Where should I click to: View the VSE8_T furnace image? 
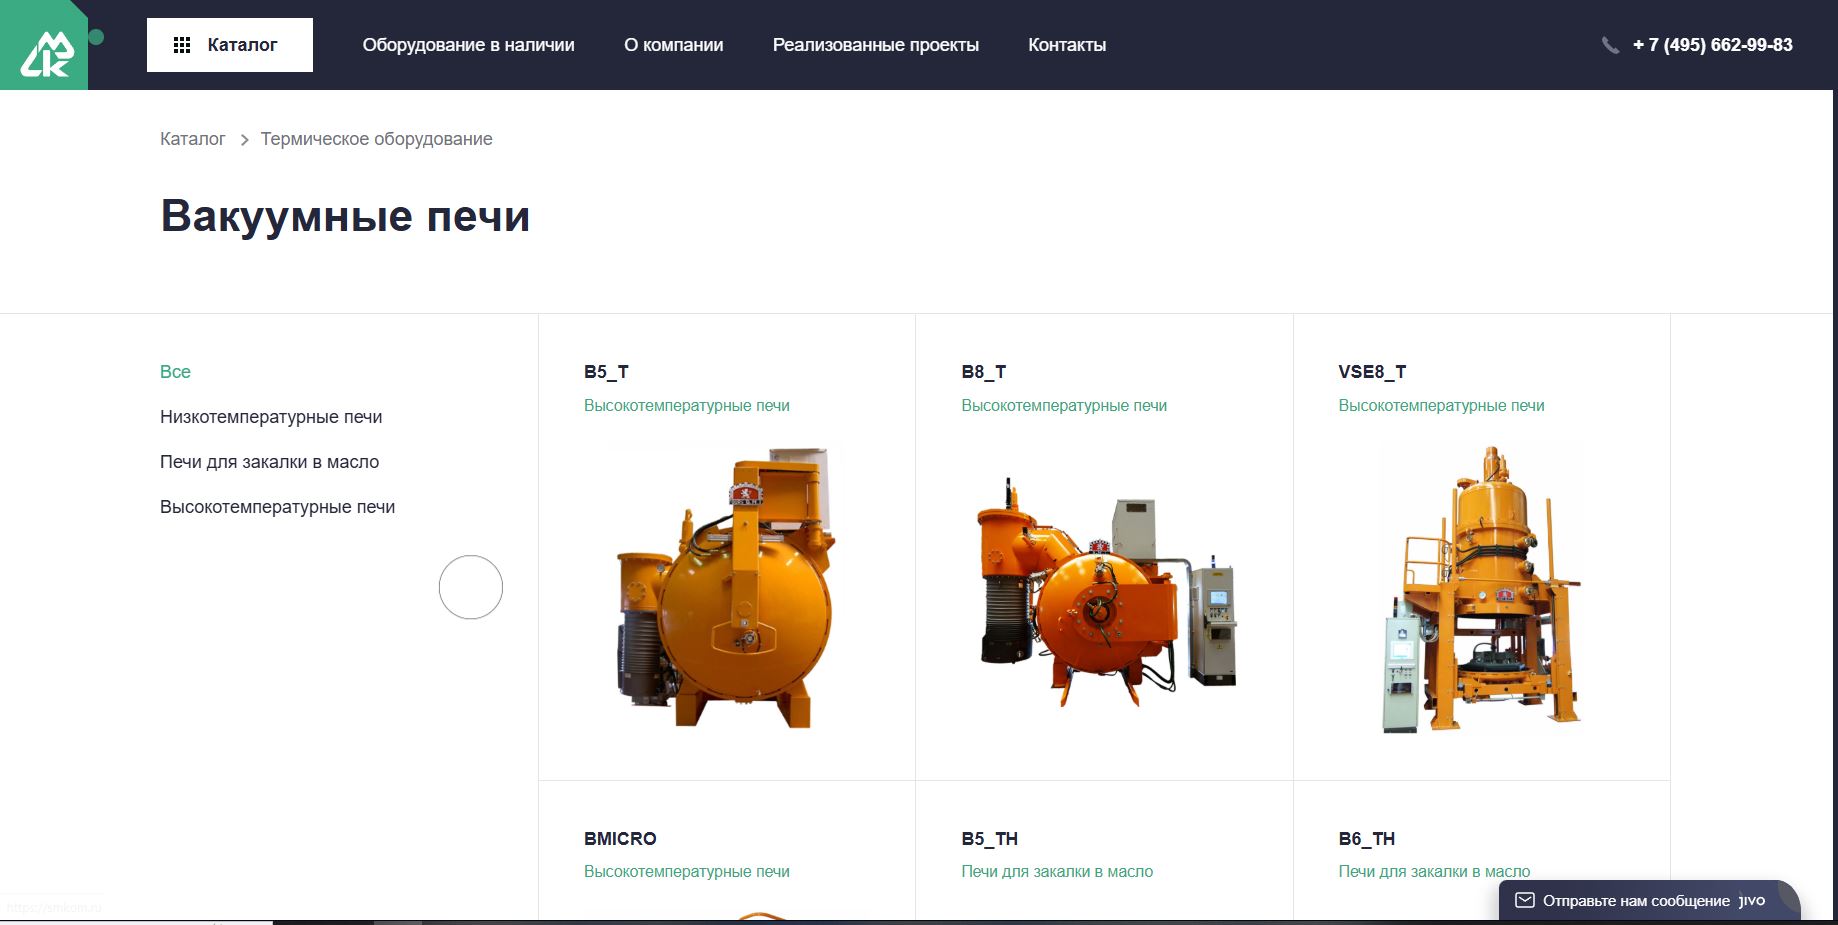click(1482, 589)
